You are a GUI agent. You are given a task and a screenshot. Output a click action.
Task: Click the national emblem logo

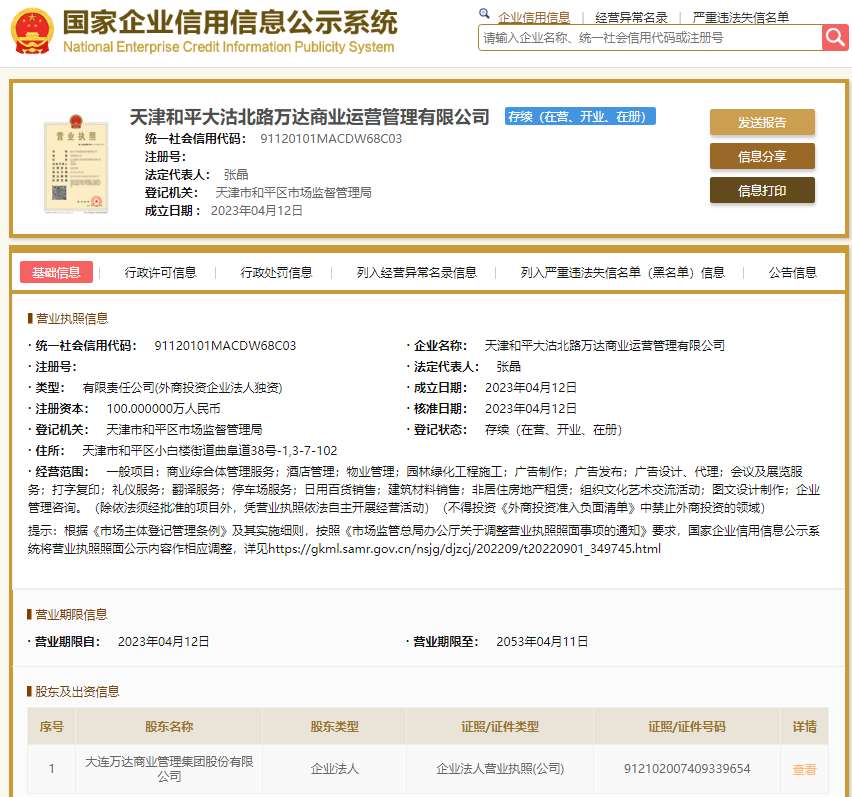(x=32, y=32)
